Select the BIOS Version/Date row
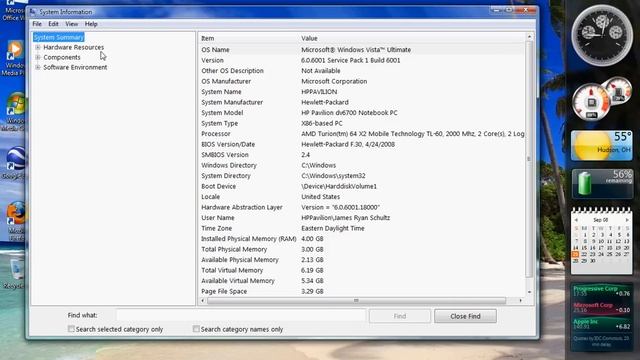Viewport: 640px width, 360px height. (362, 144)
